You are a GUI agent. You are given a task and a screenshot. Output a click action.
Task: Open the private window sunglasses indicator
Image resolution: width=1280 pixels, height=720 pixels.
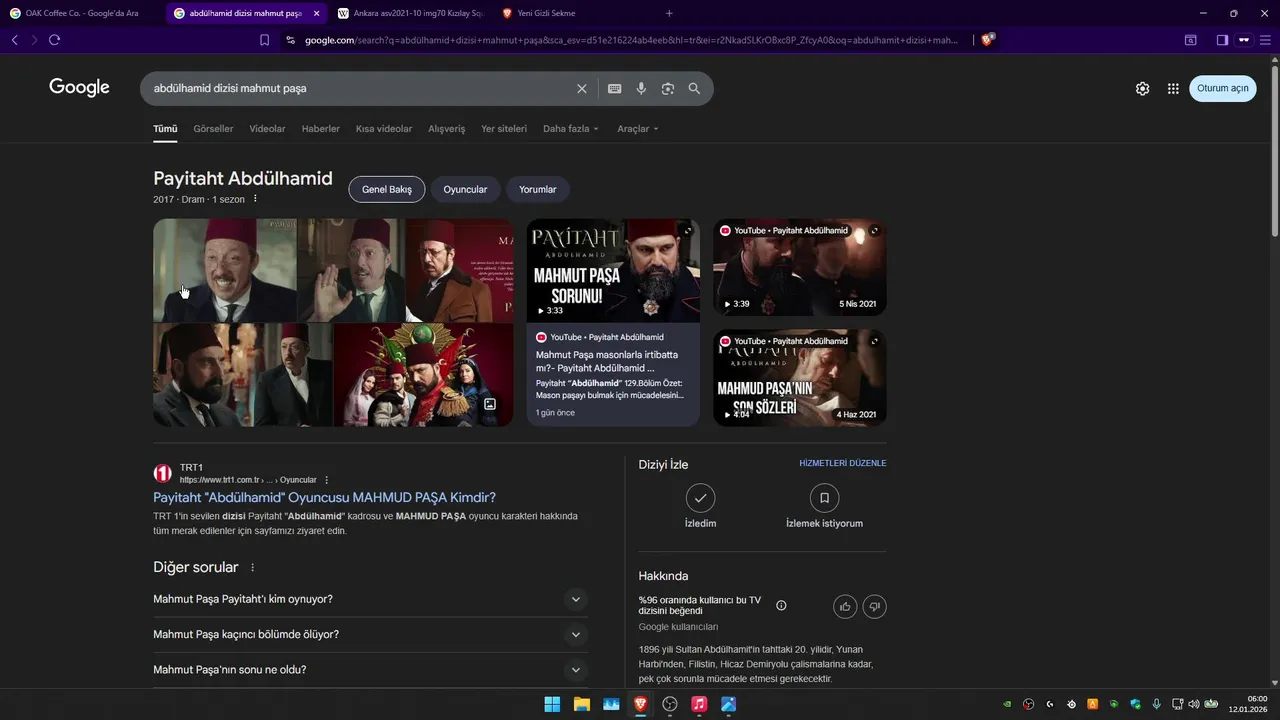click(1244, 40)
